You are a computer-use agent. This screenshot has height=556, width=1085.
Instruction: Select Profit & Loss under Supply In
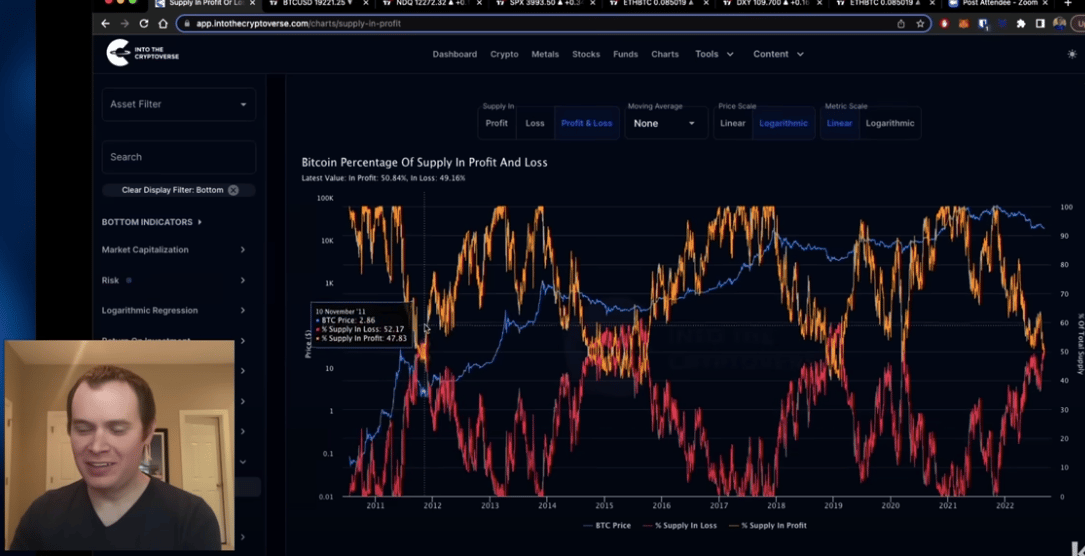coord(586,123)
